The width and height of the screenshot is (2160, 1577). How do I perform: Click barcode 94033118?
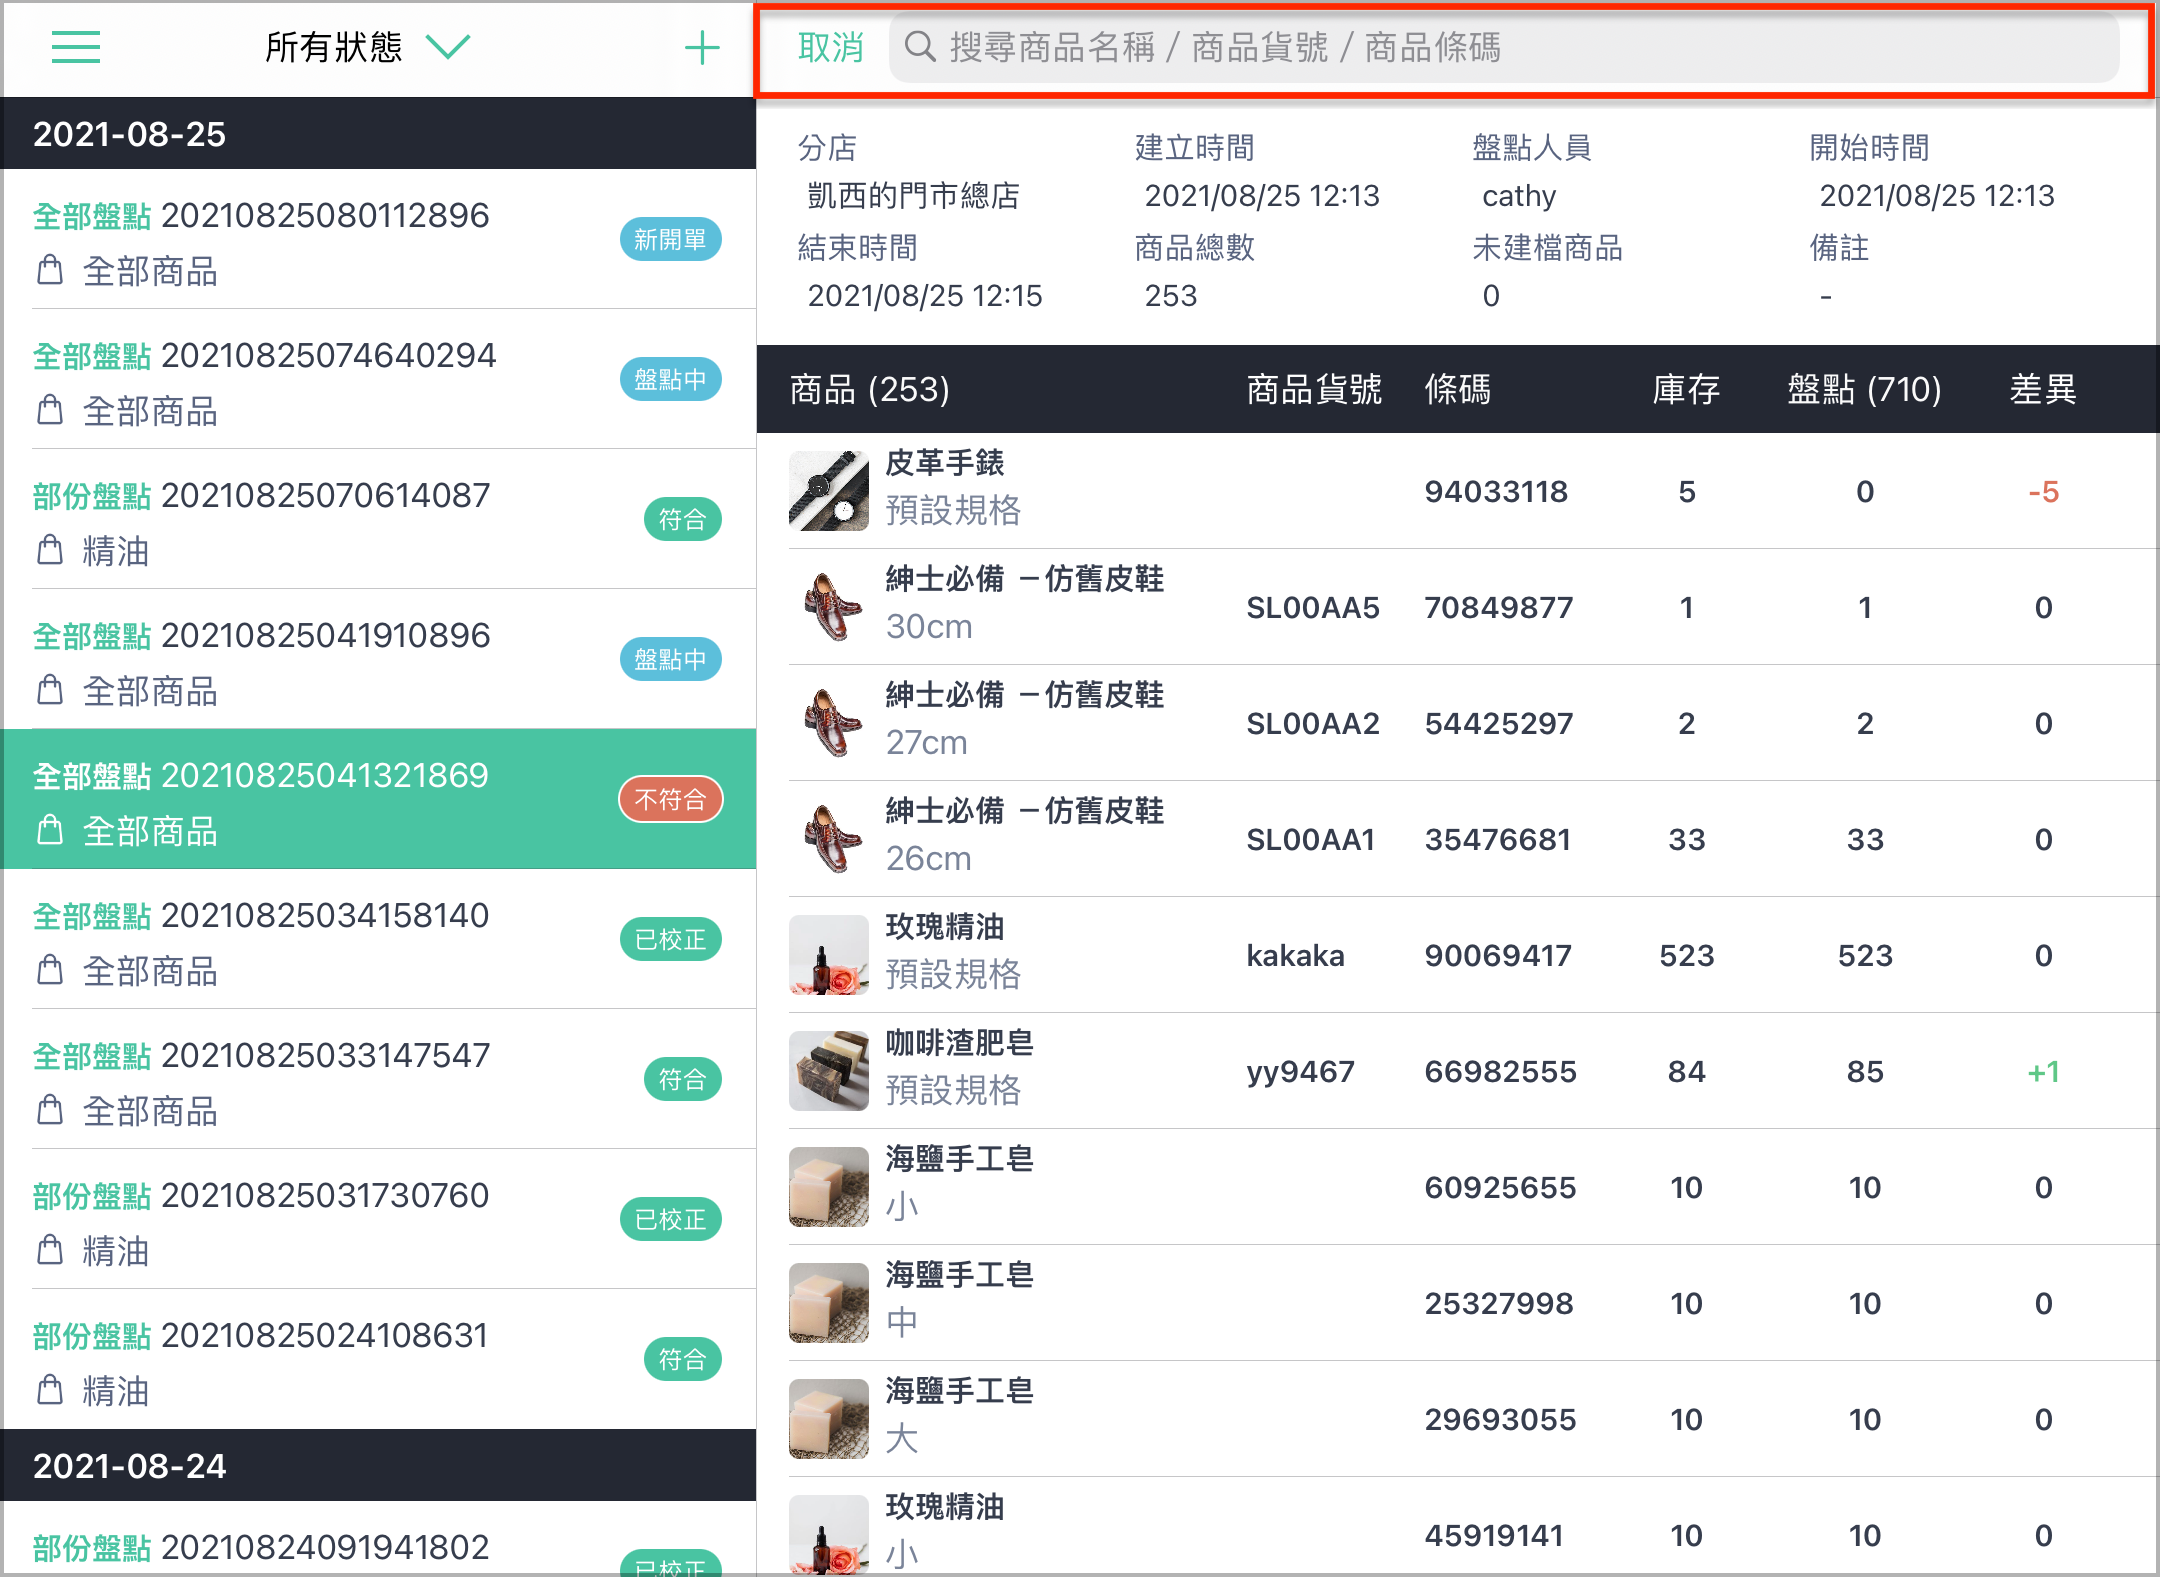pos(1496,492)
